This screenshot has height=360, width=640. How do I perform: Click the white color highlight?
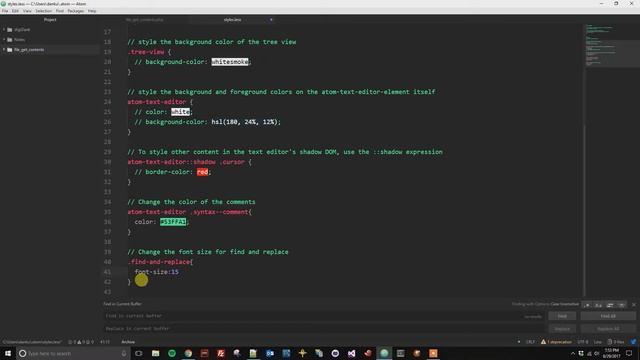(x=180, y=112)
